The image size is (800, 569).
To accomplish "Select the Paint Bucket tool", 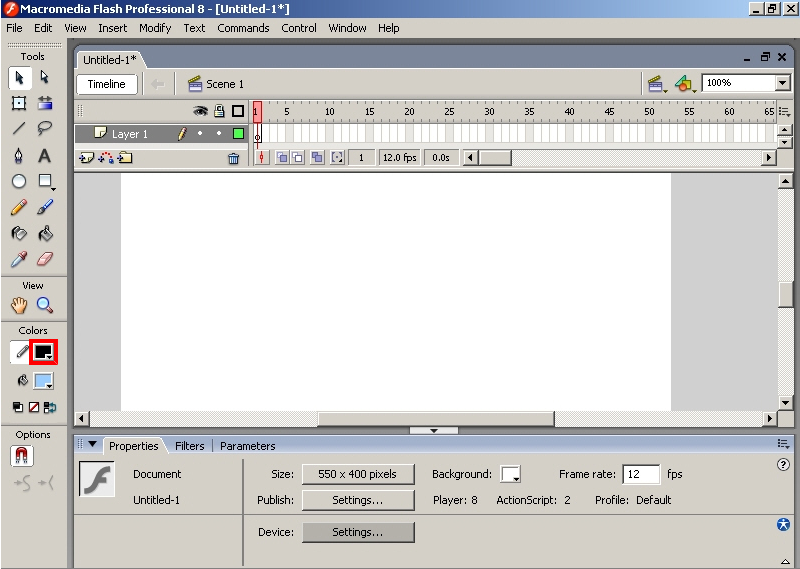I will click(x=45, y=234).
